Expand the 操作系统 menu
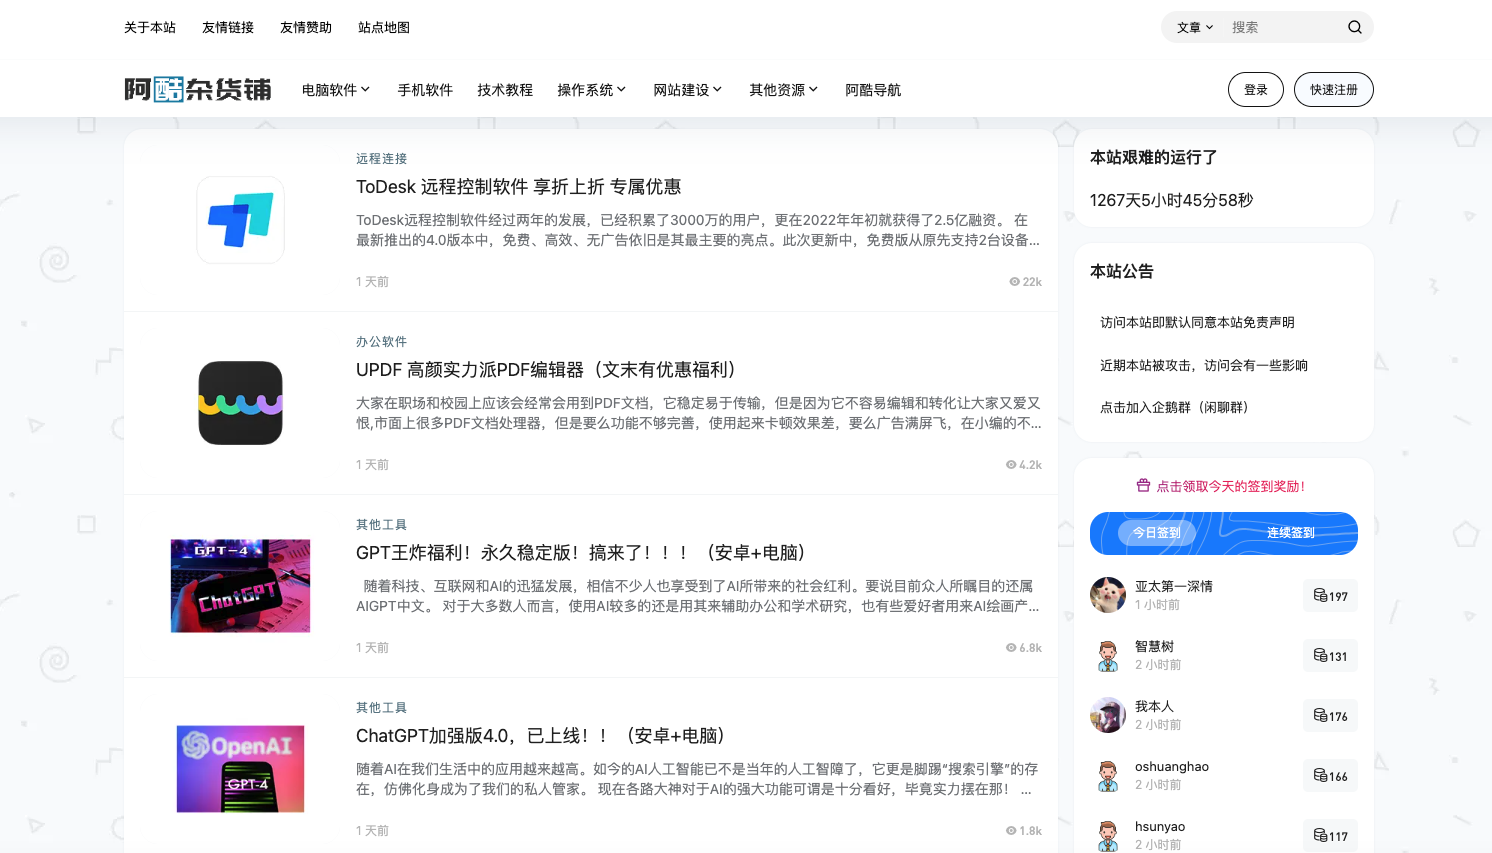1492x853 pixels. pyautogui.click(x=592, y=90)
